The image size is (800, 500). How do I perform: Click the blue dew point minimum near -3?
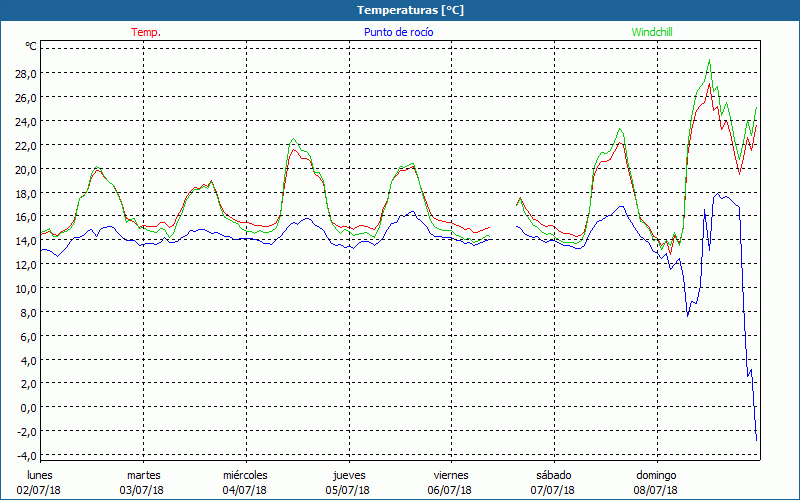pos(756,439)
